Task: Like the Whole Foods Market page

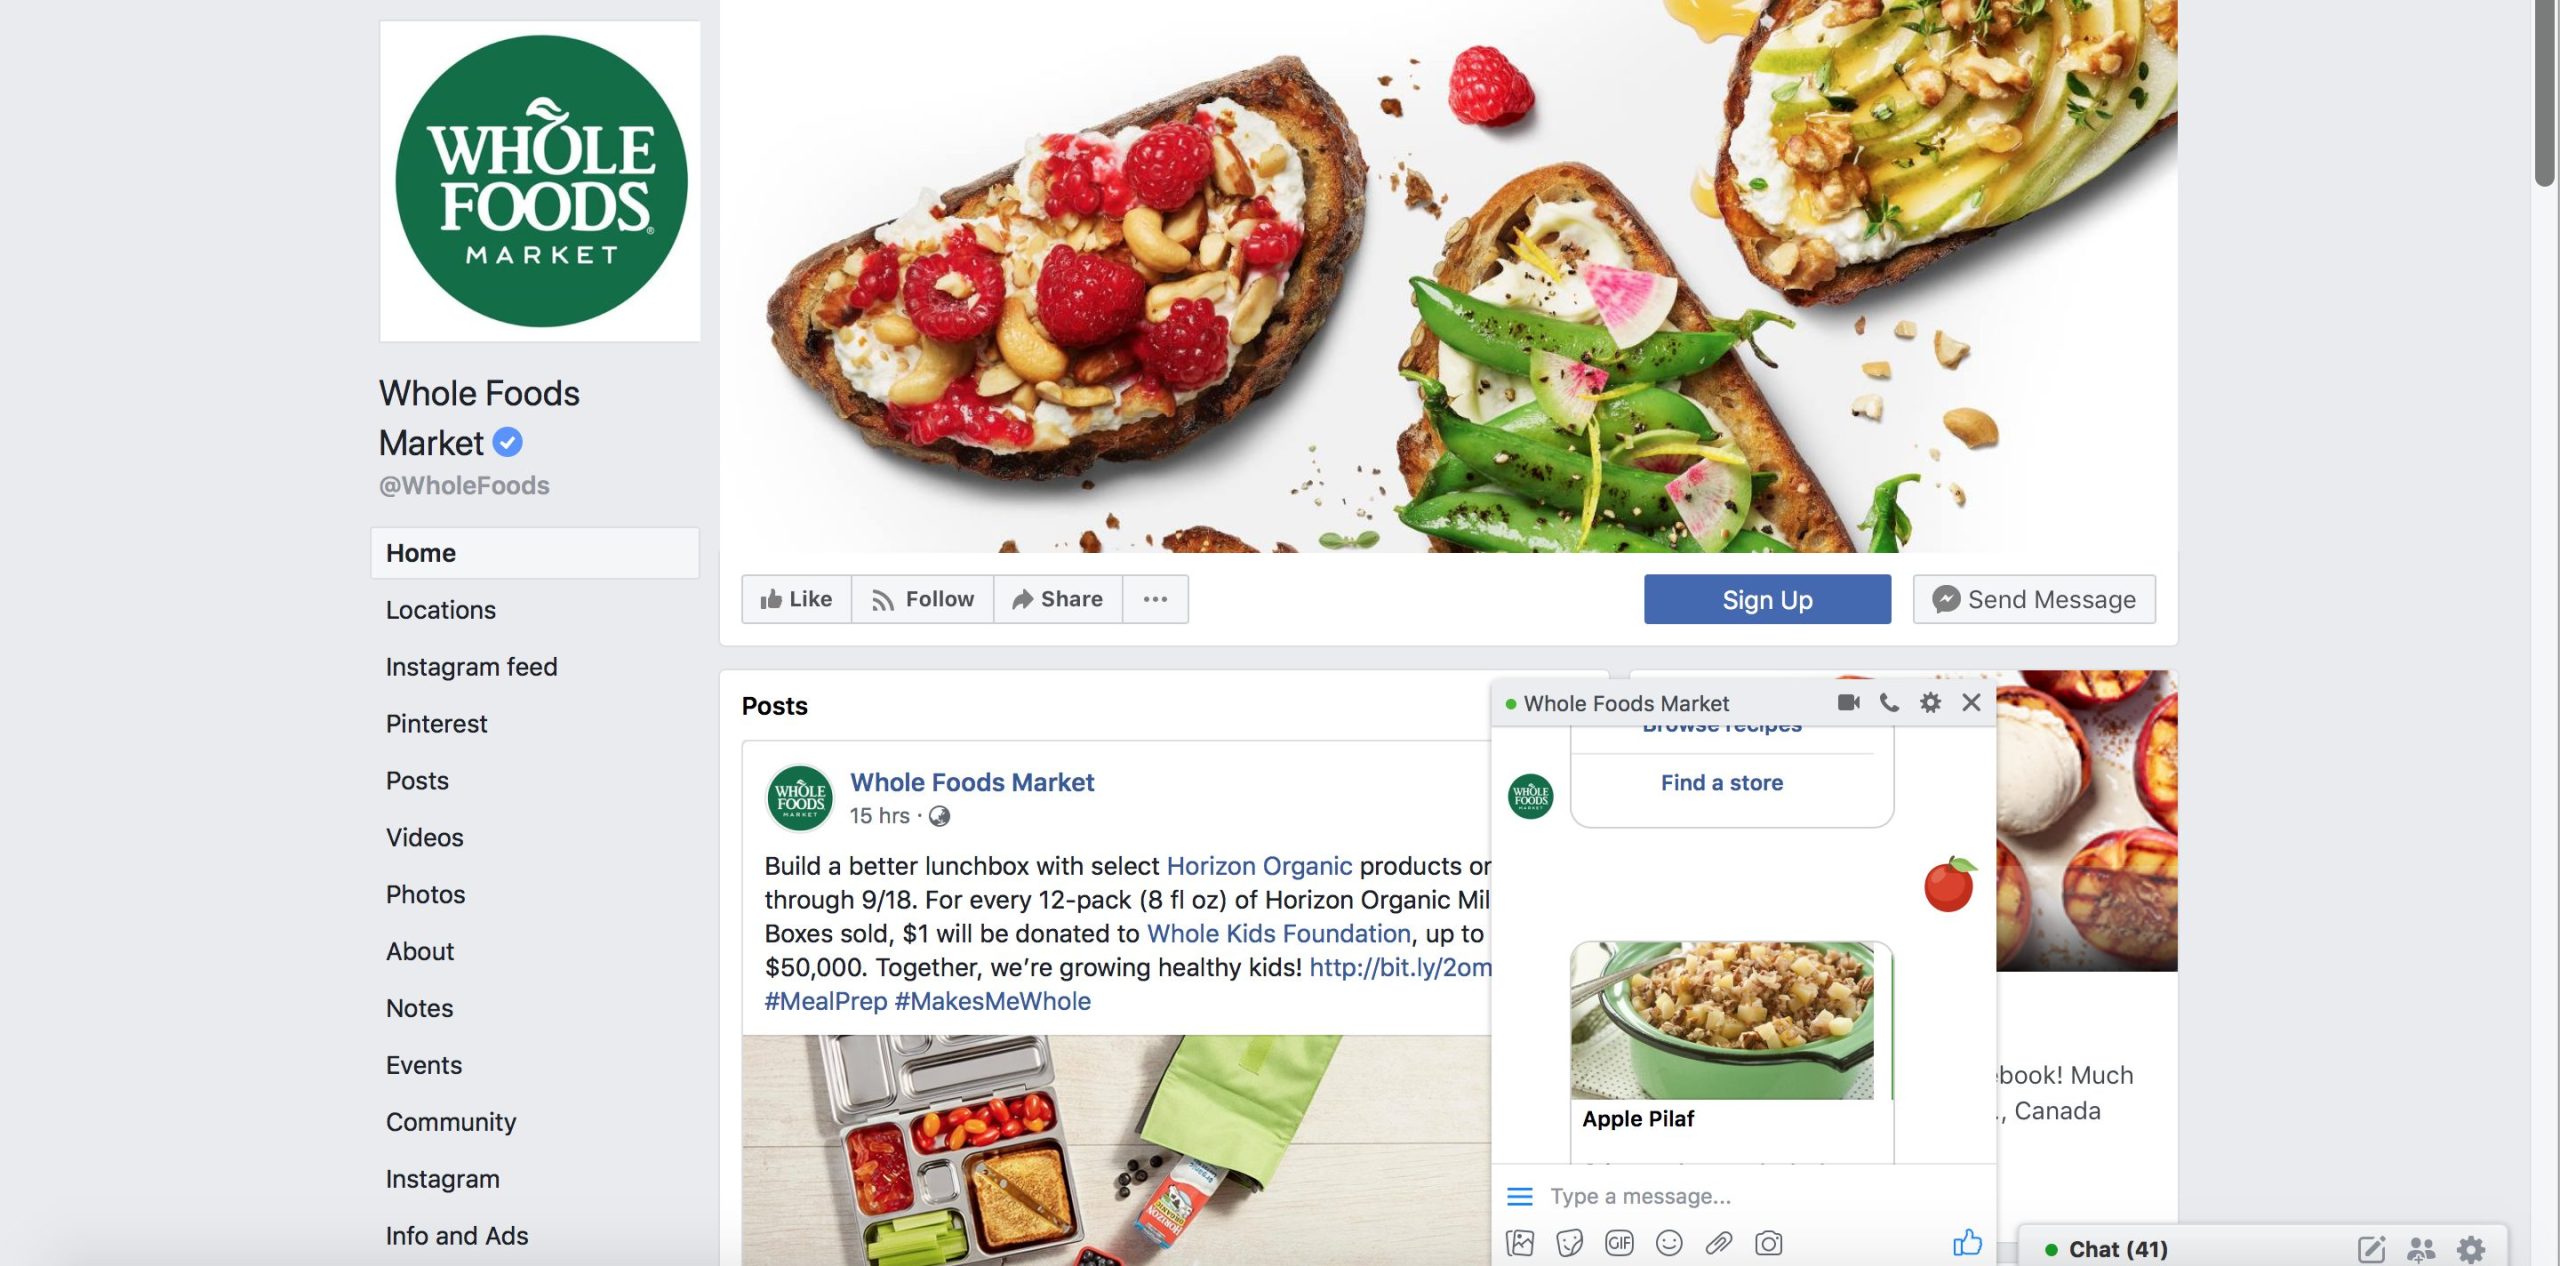Action: 796,599
